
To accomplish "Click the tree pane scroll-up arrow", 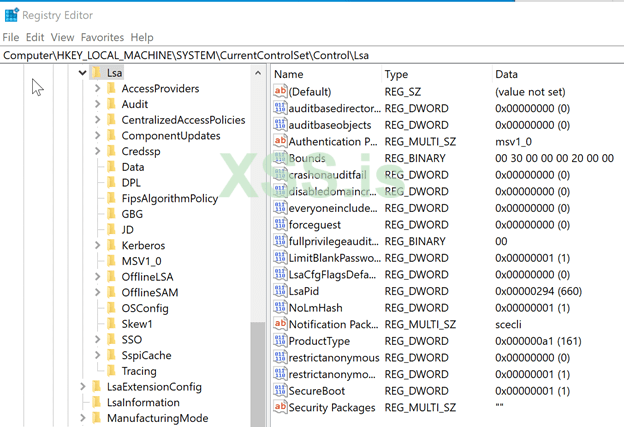I will tap(258, 73).
